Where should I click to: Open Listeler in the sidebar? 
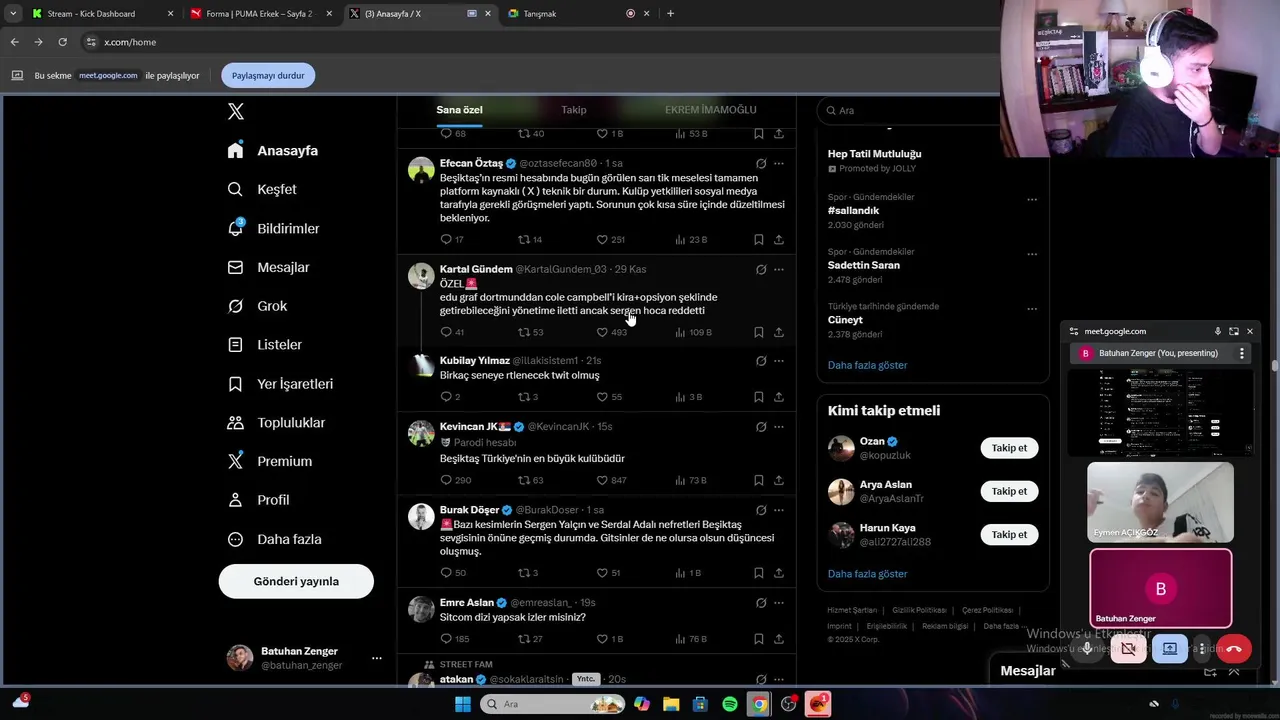pos(264,344)
